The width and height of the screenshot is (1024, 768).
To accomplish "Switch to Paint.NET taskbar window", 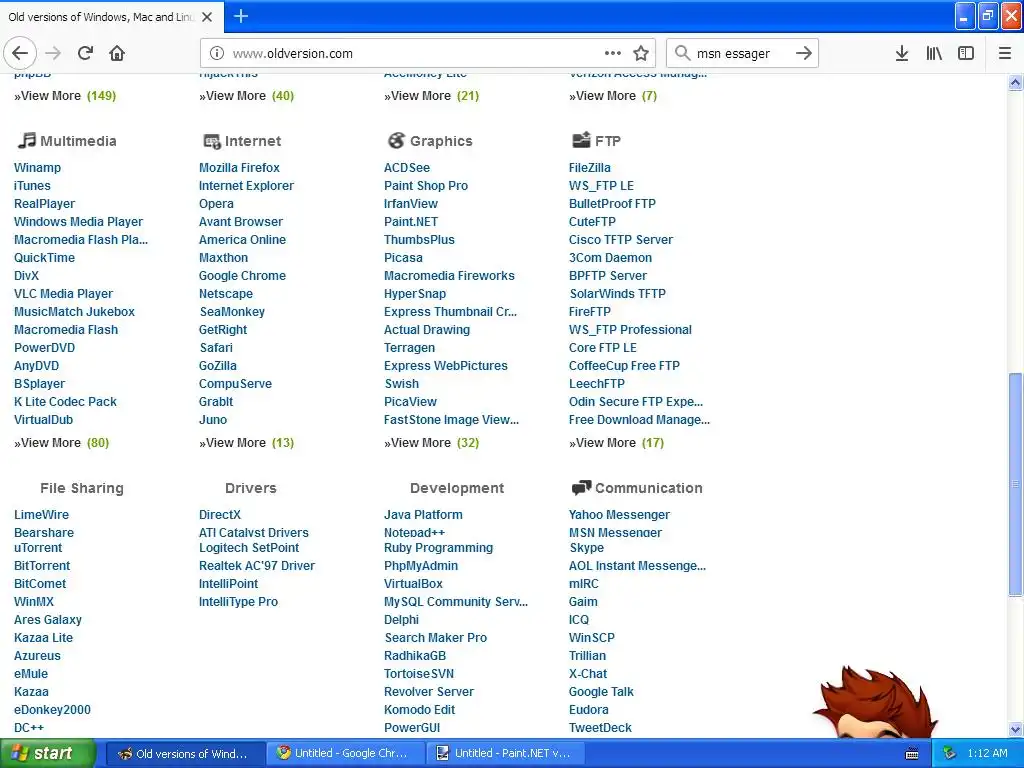I will 507,754.
